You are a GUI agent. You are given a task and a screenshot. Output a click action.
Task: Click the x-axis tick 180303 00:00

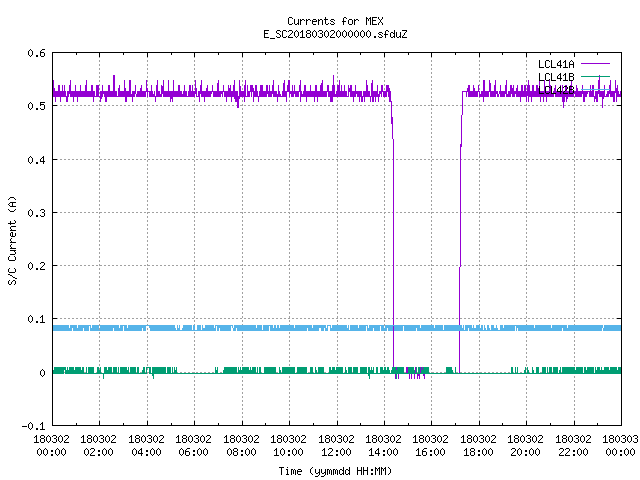point(620,445)
